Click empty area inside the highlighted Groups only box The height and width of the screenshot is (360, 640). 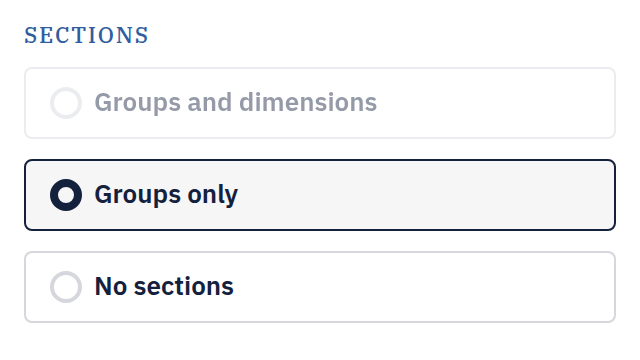click(424, 195)
